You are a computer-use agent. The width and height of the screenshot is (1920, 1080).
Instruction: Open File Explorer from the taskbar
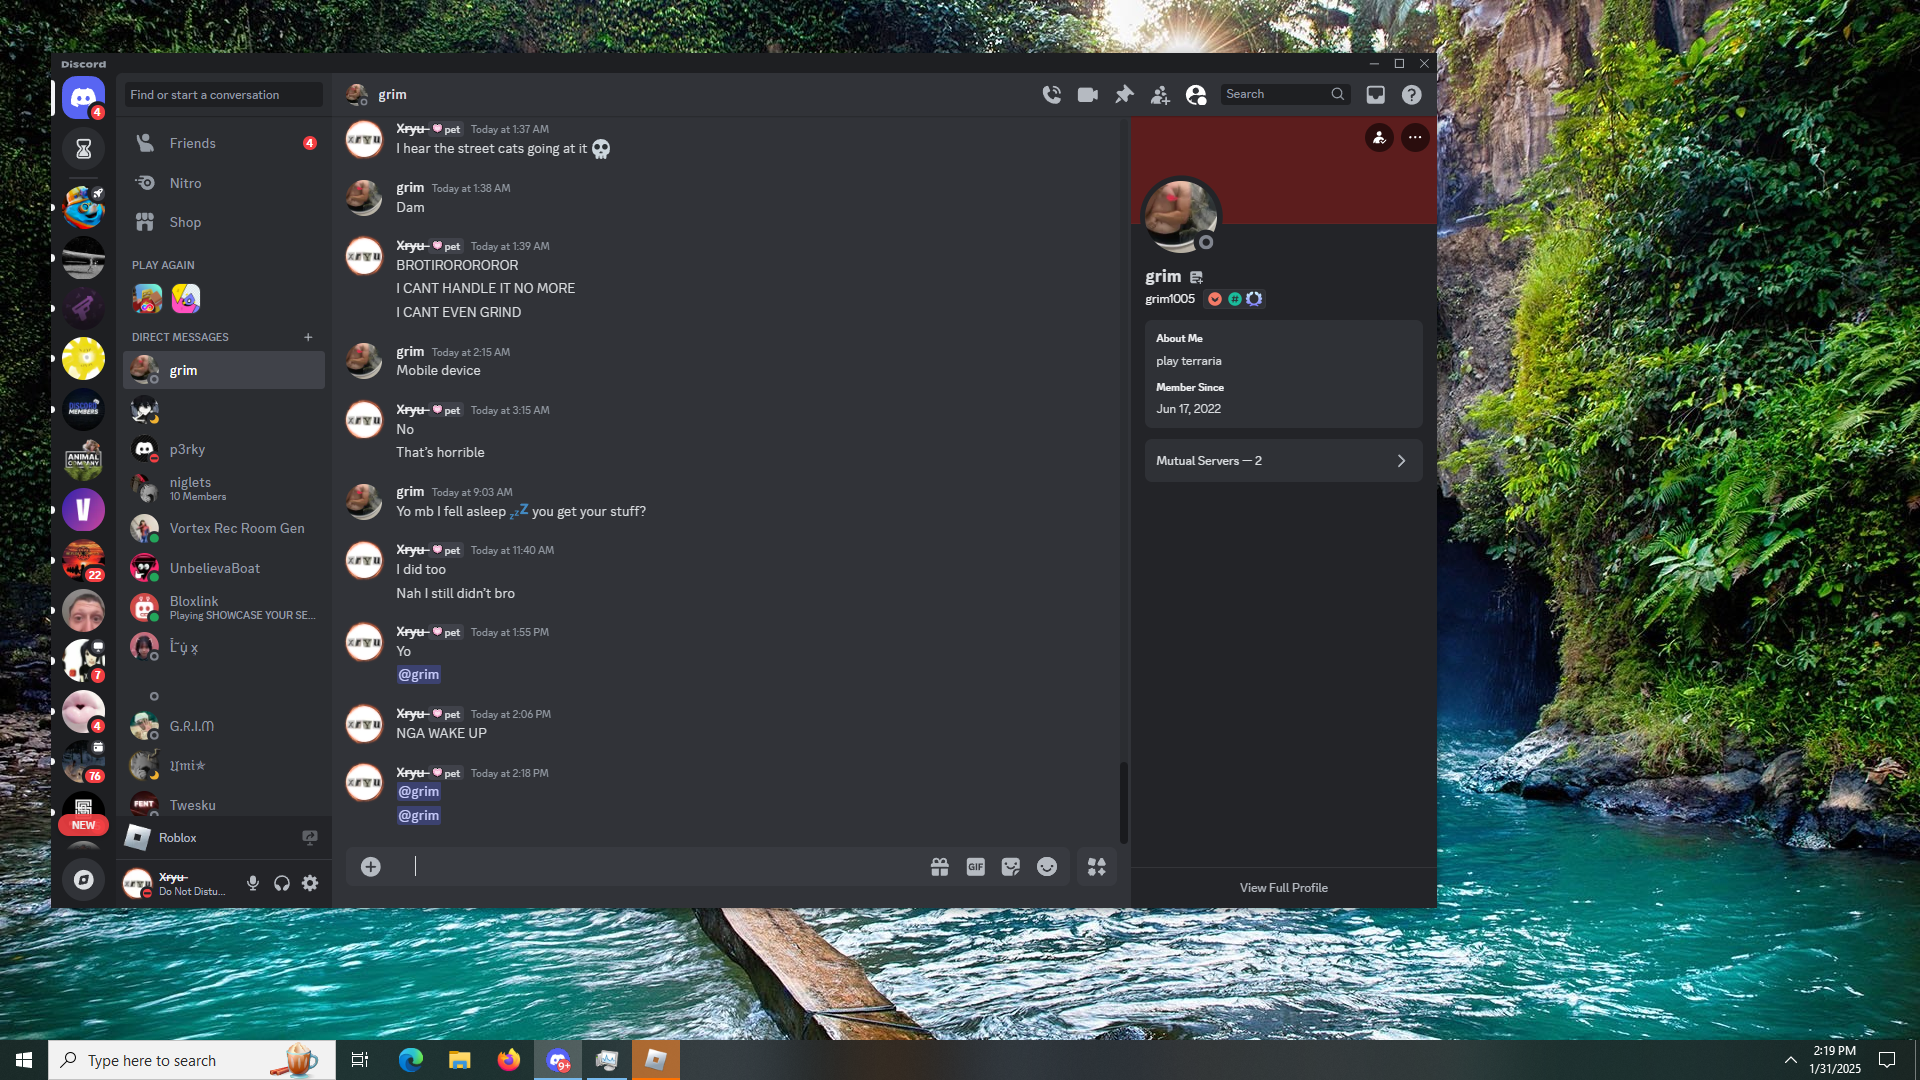pos(460,1060)
